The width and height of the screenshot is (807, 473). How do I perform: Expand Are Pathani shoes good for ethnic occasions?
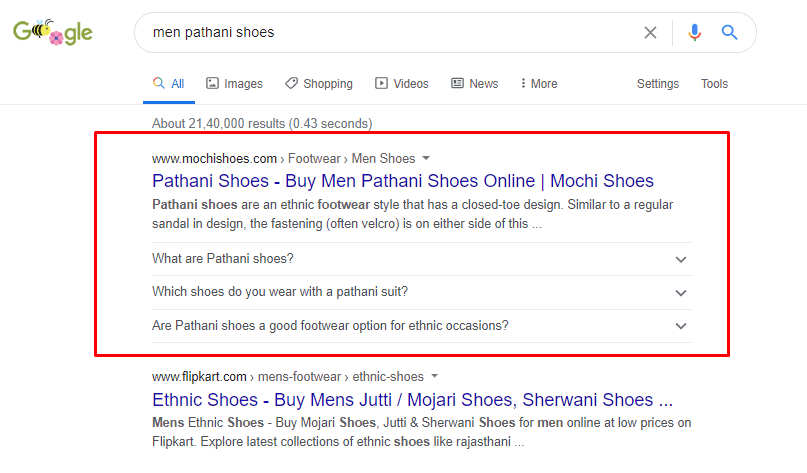point(422,326)
